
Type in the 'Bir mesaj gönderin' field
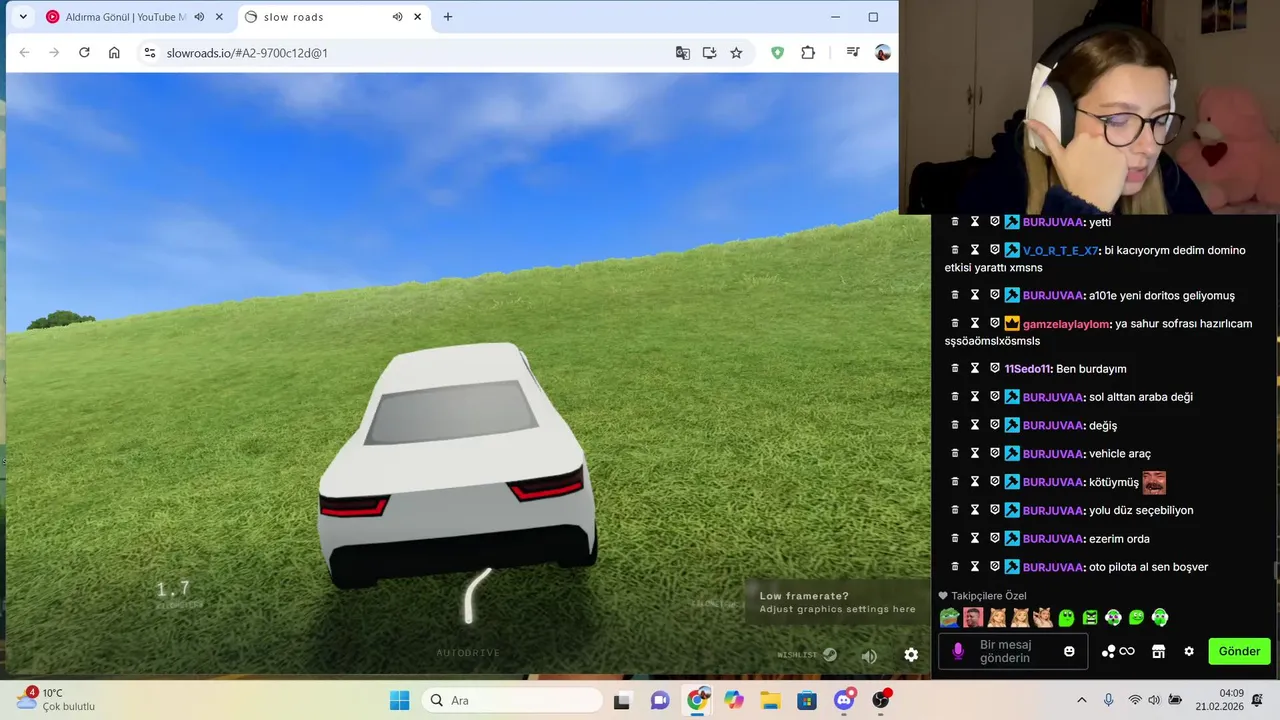(1011, 651)
